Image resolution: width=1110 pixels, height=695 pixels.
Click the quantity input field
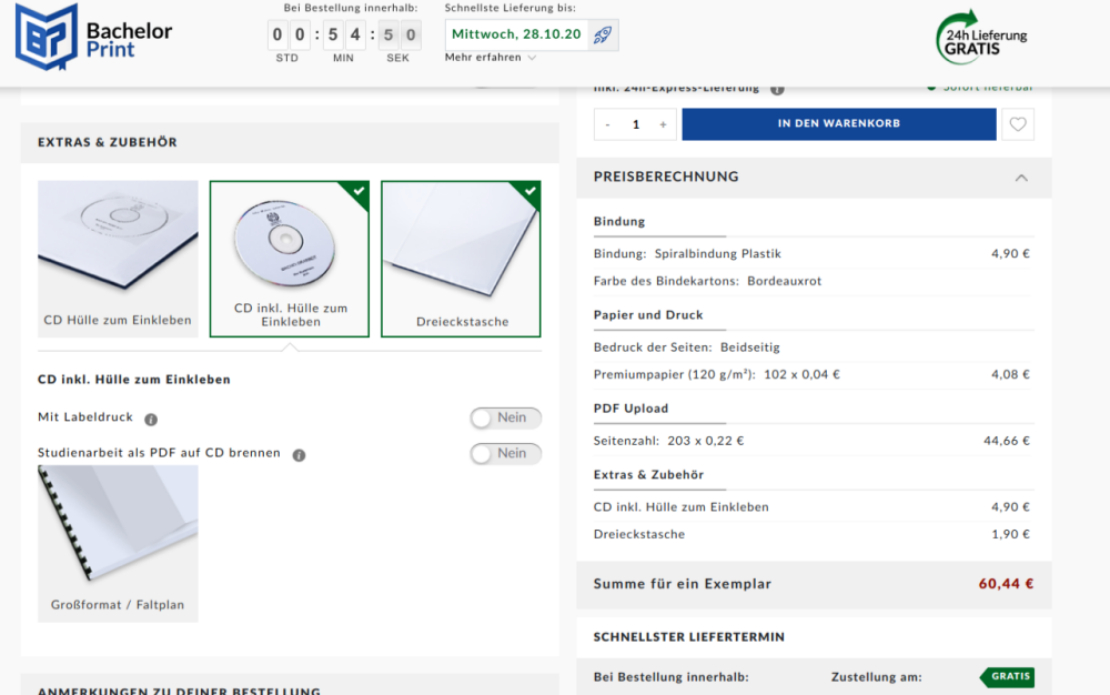pyautogui.click(x=636, y=125)
